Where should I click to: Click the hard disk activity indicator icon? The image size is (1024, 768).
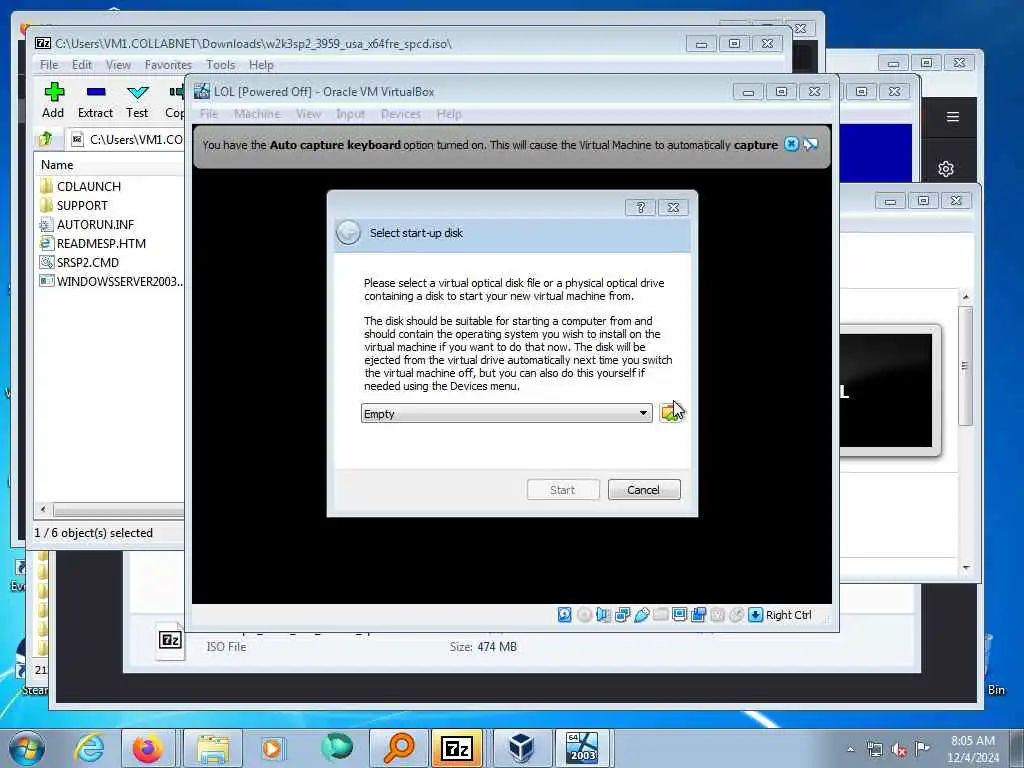[565, 615]
